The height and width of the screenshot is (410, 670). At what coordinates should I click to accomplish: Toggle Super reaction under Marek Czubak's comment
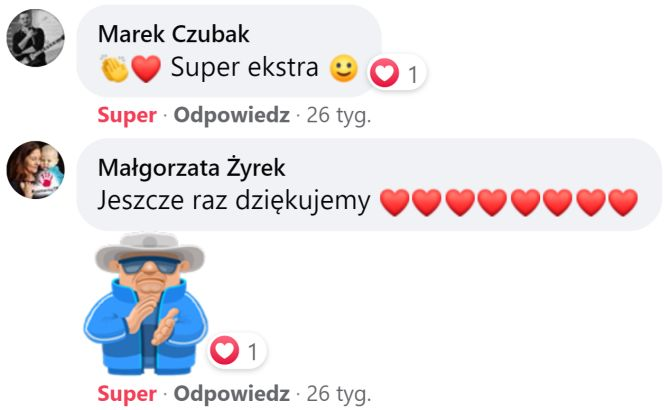127,115
